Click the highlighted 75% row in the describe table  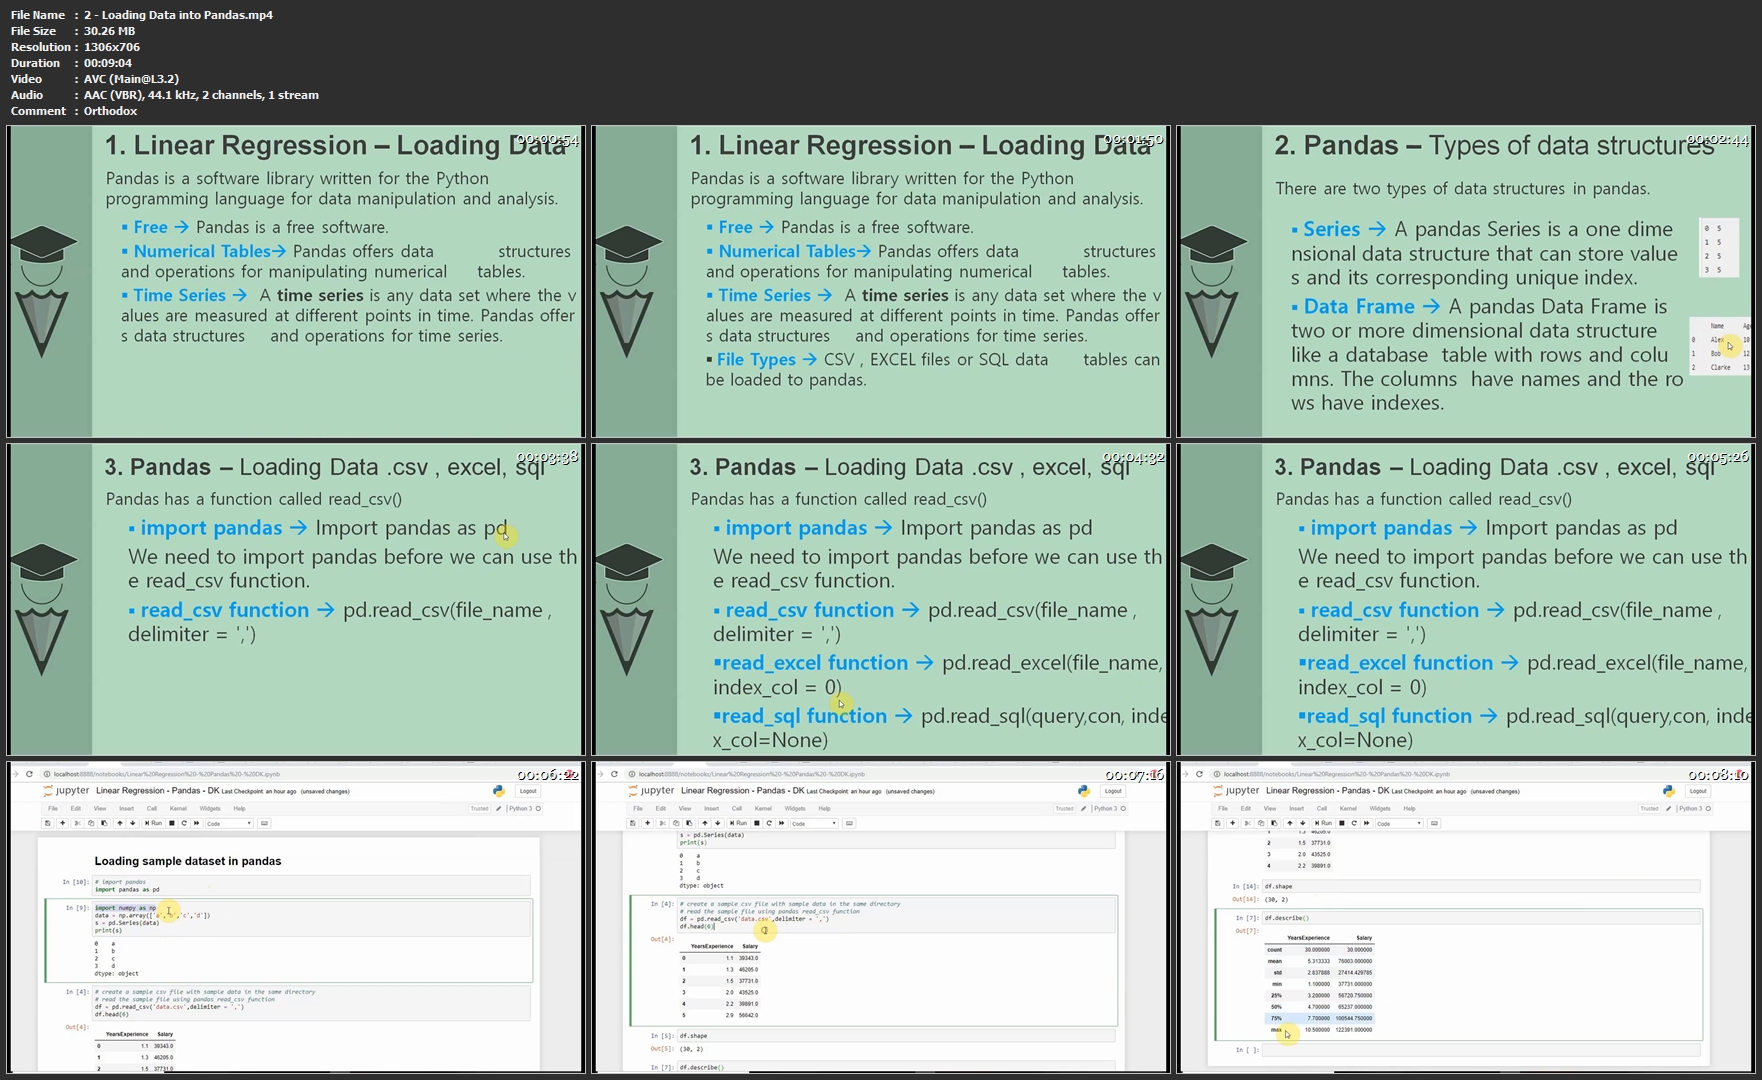tap(1319, 1018)
